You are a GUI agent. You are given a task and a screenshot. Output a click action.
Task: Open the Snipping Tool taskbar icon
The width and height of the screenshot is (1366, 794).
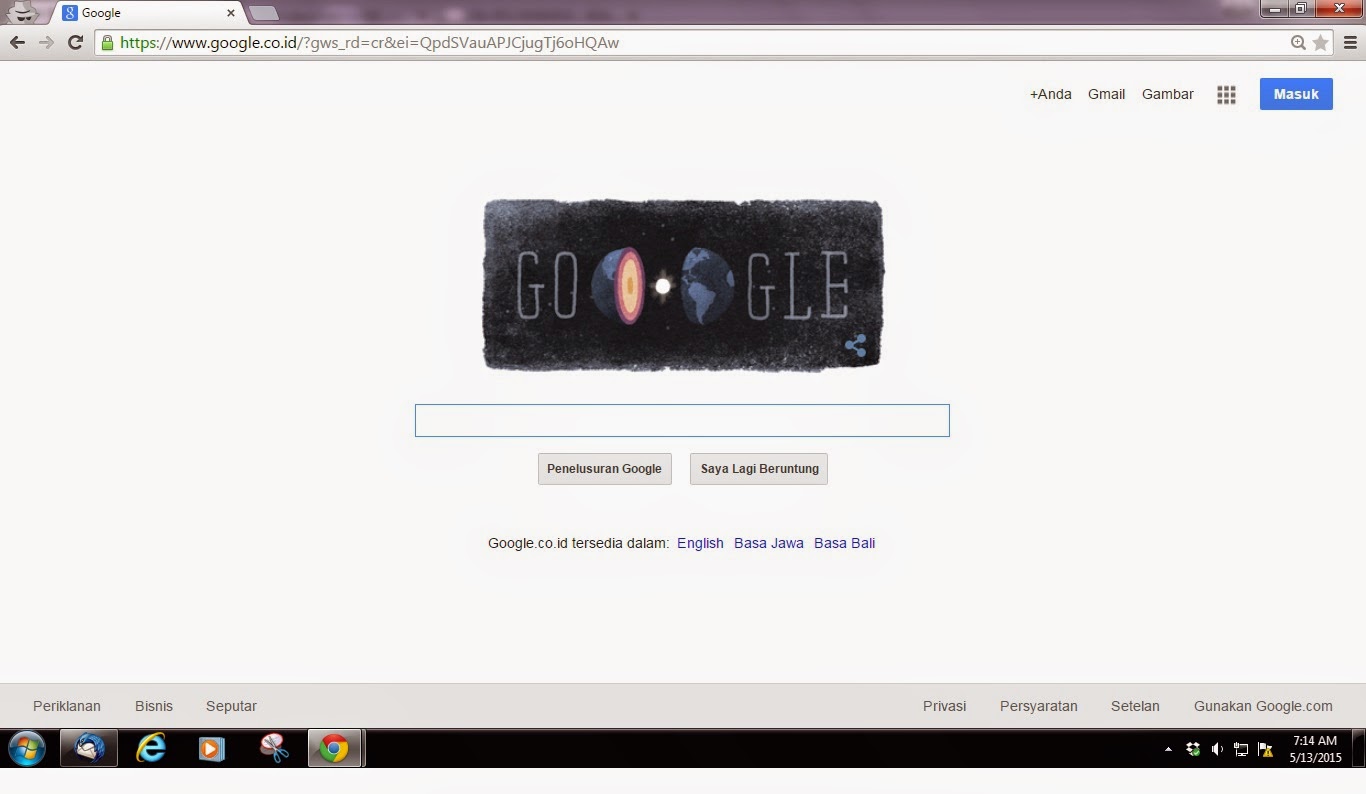point(273,748)
